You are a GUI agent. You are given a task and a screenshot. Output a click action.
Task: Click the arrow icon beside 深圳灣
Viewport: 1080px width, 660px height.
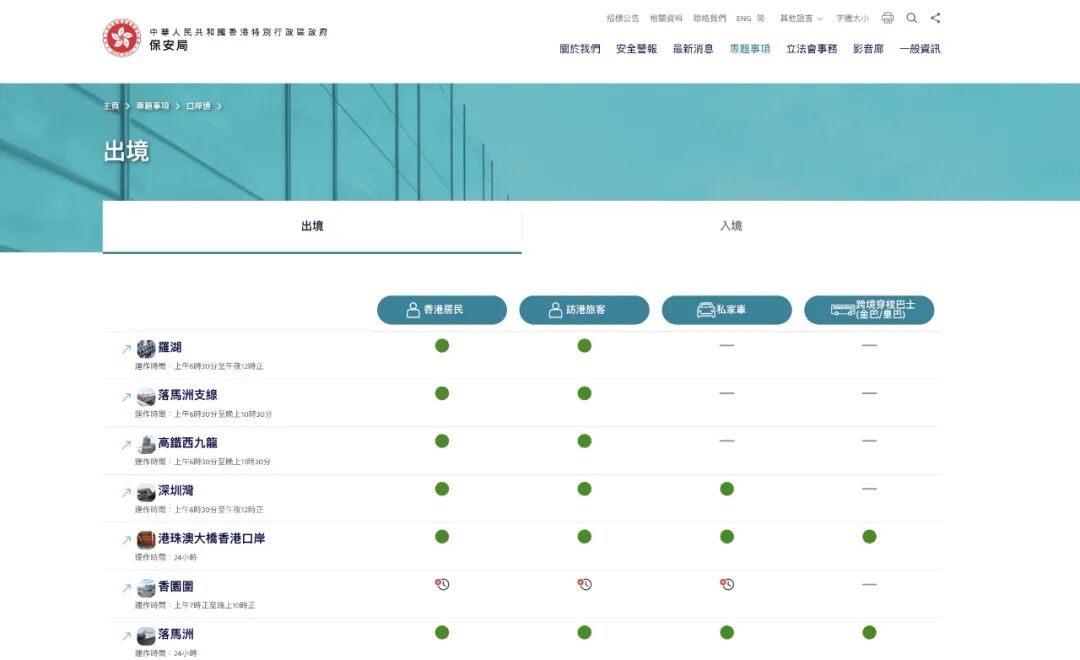pos(126,493)
